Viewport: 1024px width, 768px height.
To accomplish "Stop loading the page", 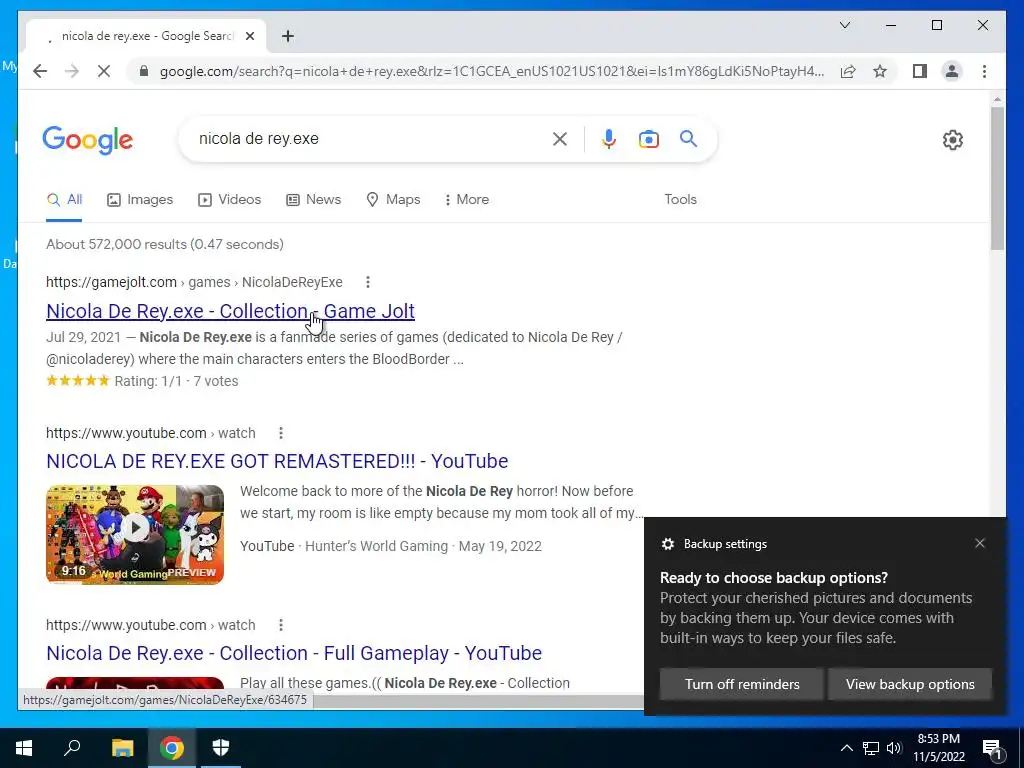I will 104,71.
